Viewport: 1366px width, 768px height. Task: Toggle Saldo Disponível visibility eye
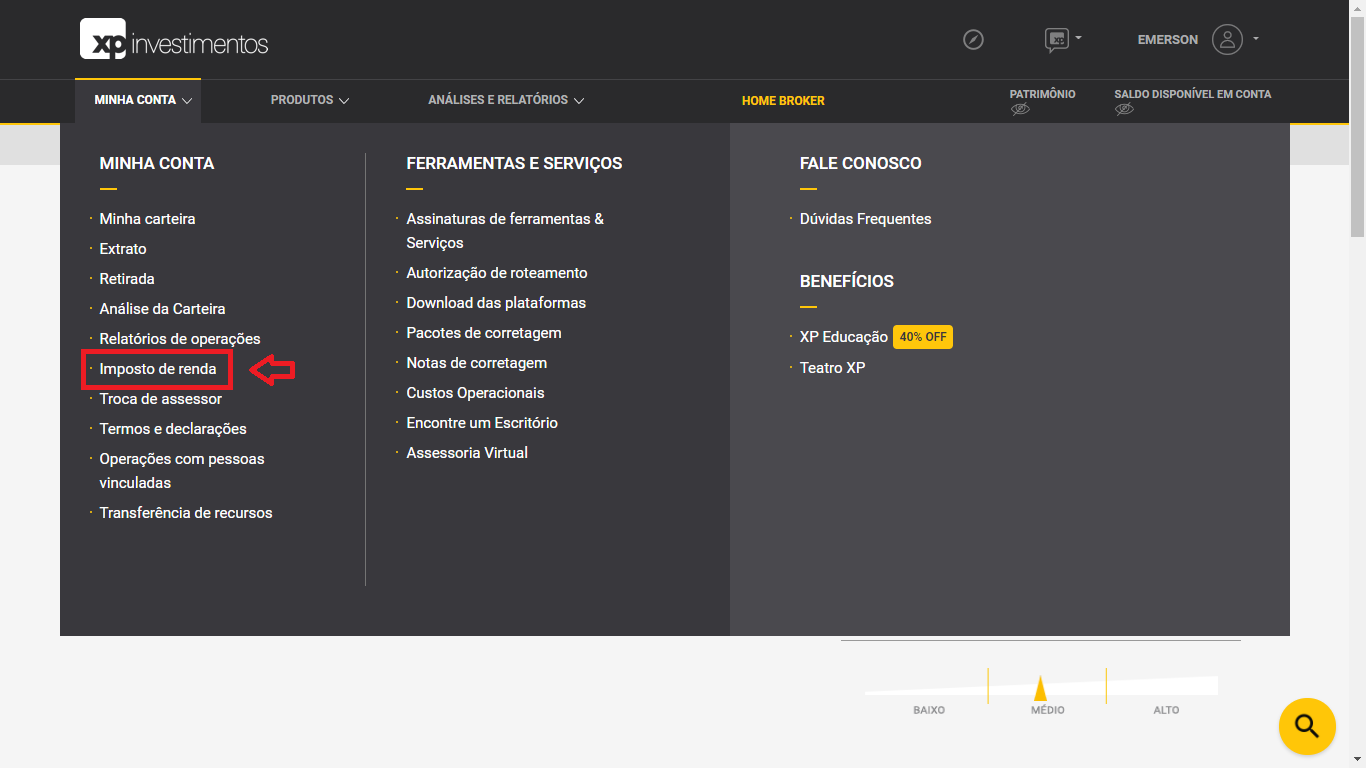(x=1124, y=110)
